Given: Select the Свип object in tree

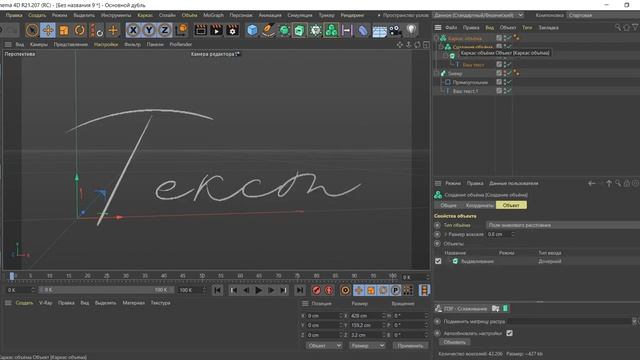Looking at the screenshot, I should 455,73.
